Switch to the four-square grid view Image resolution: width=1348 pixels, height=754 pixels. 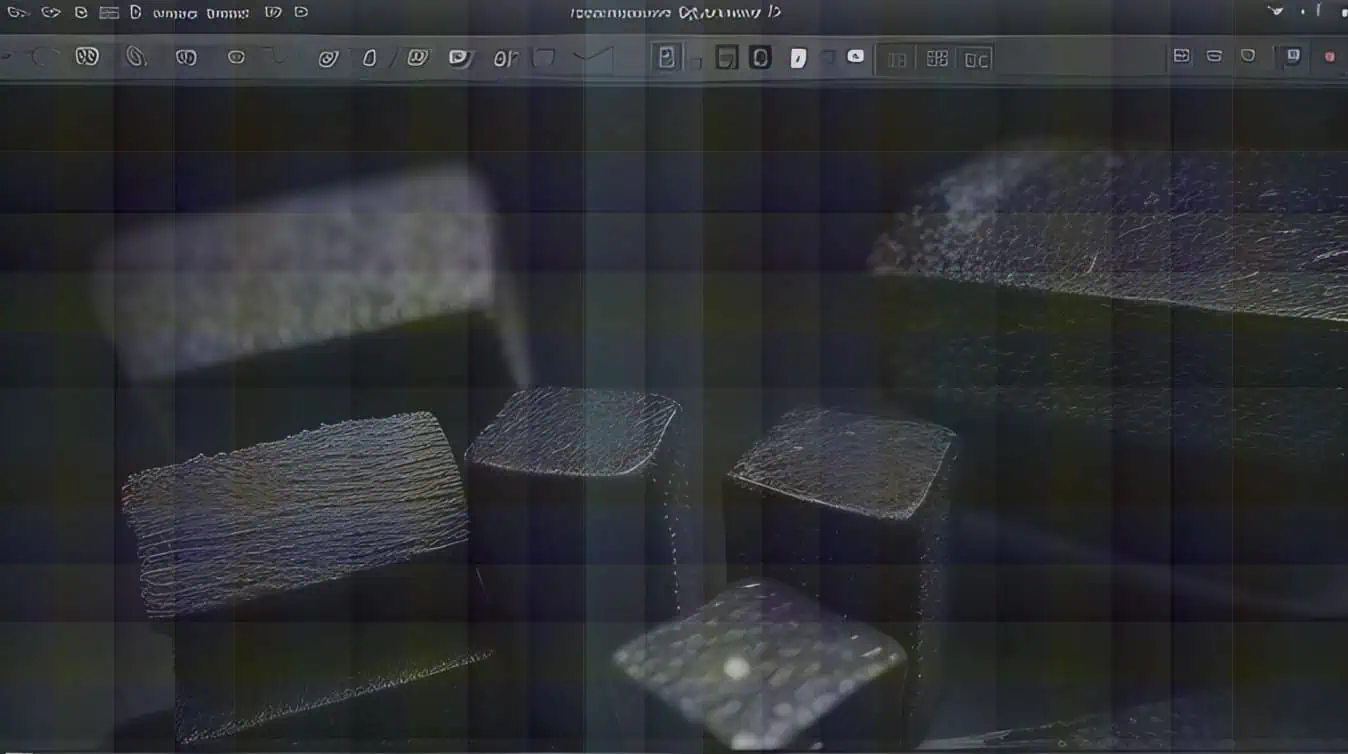tap(937, 59)
